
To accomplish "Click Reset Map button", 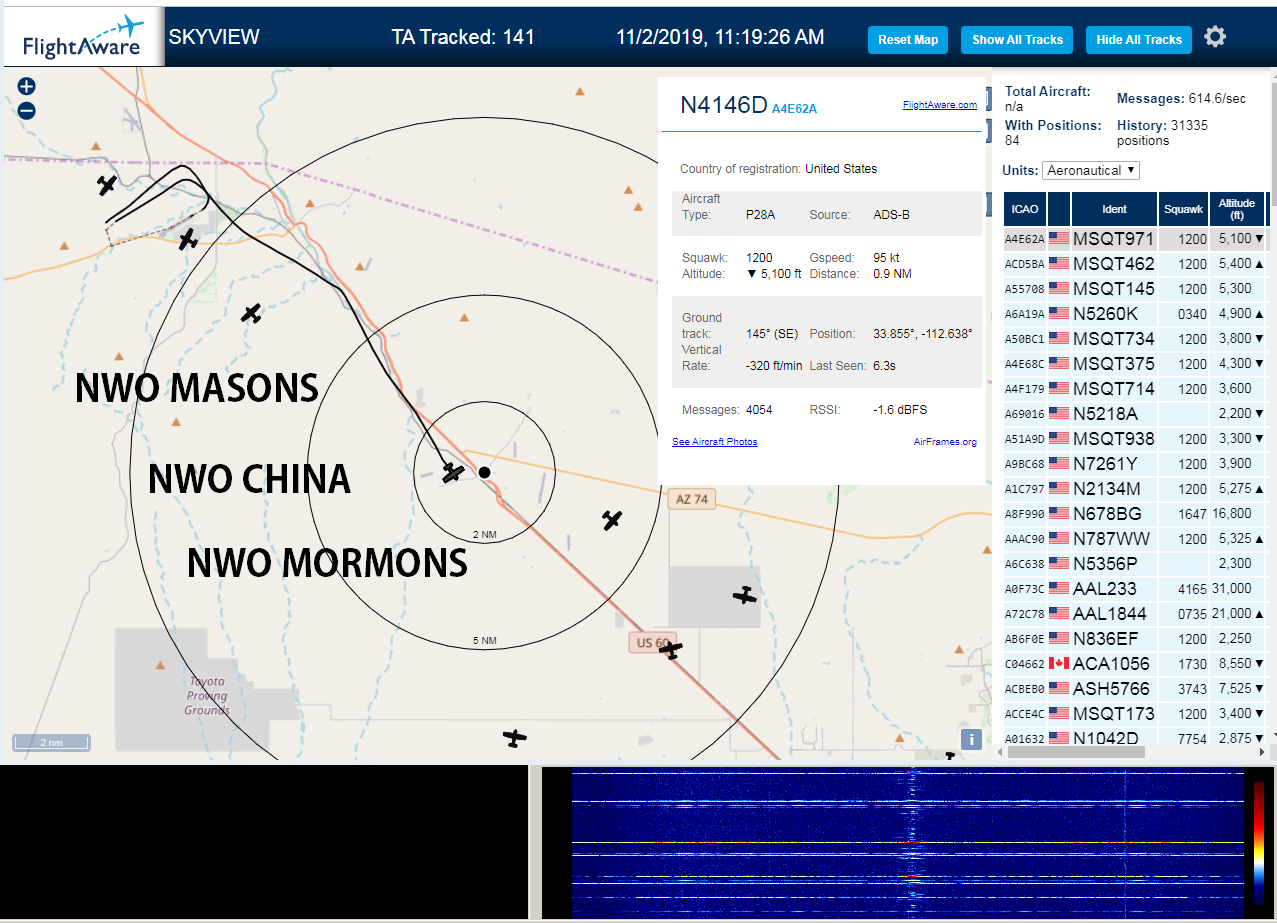I will [x=908, y=40].
